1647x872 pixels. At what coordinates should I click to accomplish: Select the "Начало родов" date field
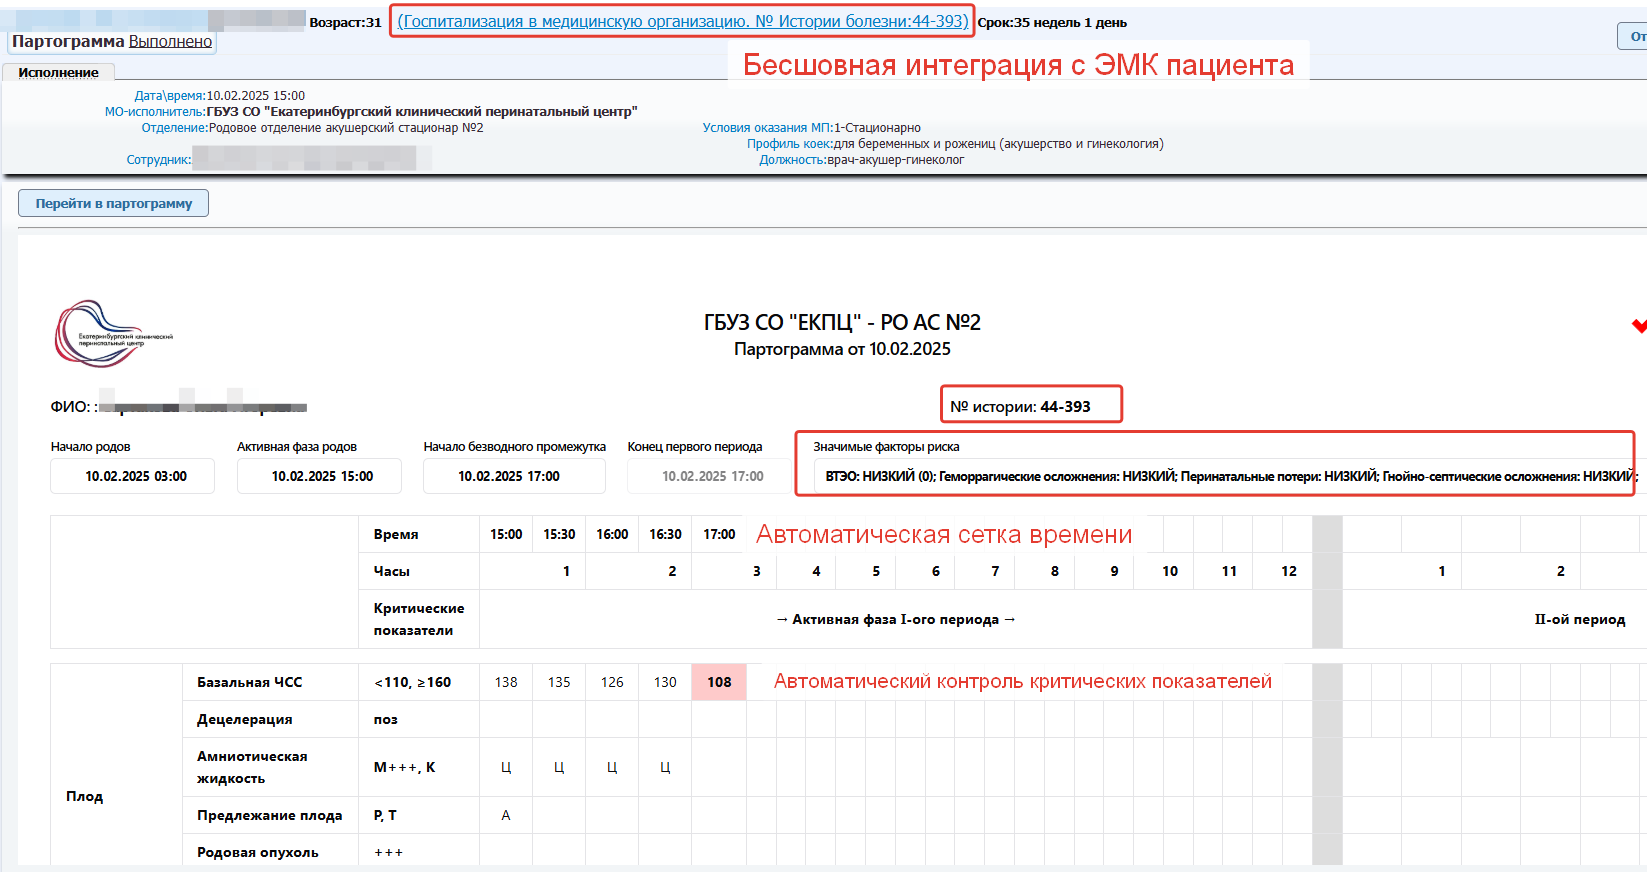pyautogui.click(x=133, y=476)
